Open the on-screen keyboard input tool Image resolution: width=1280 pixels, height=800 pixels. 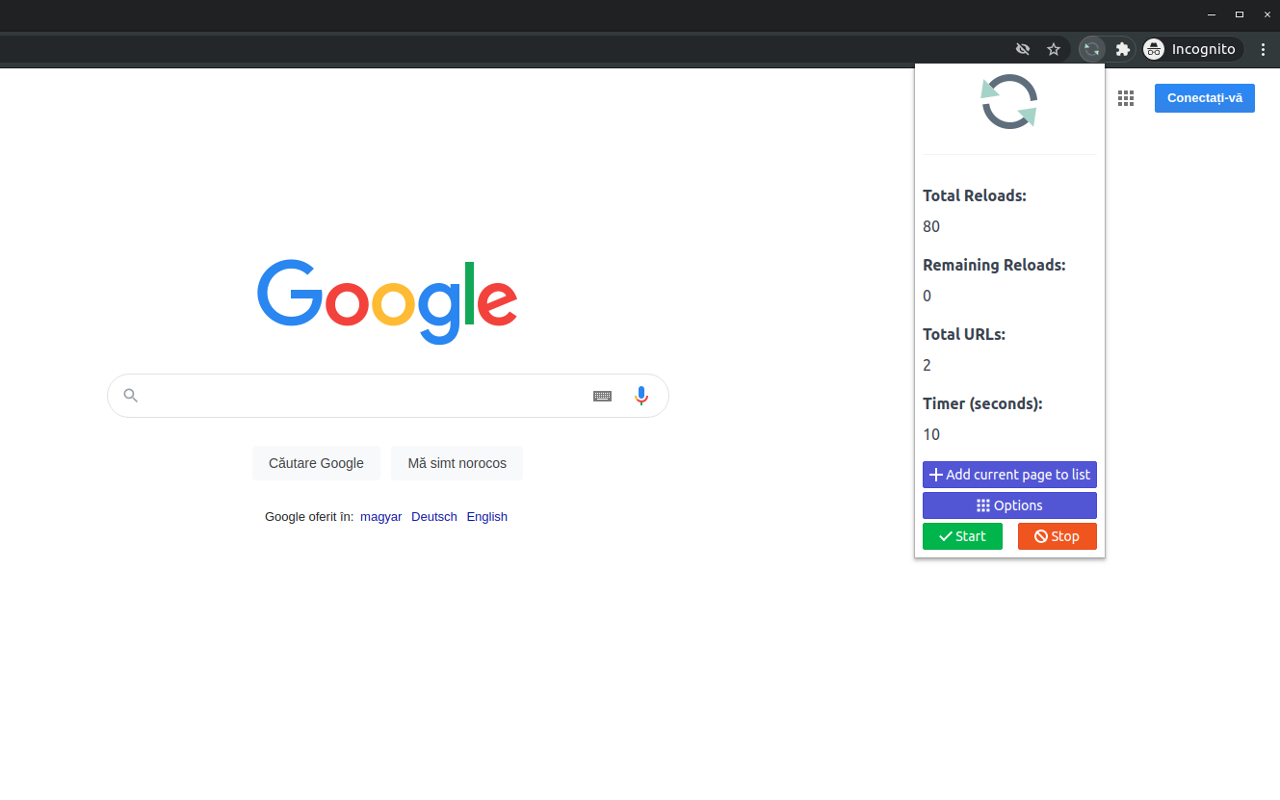602,396
